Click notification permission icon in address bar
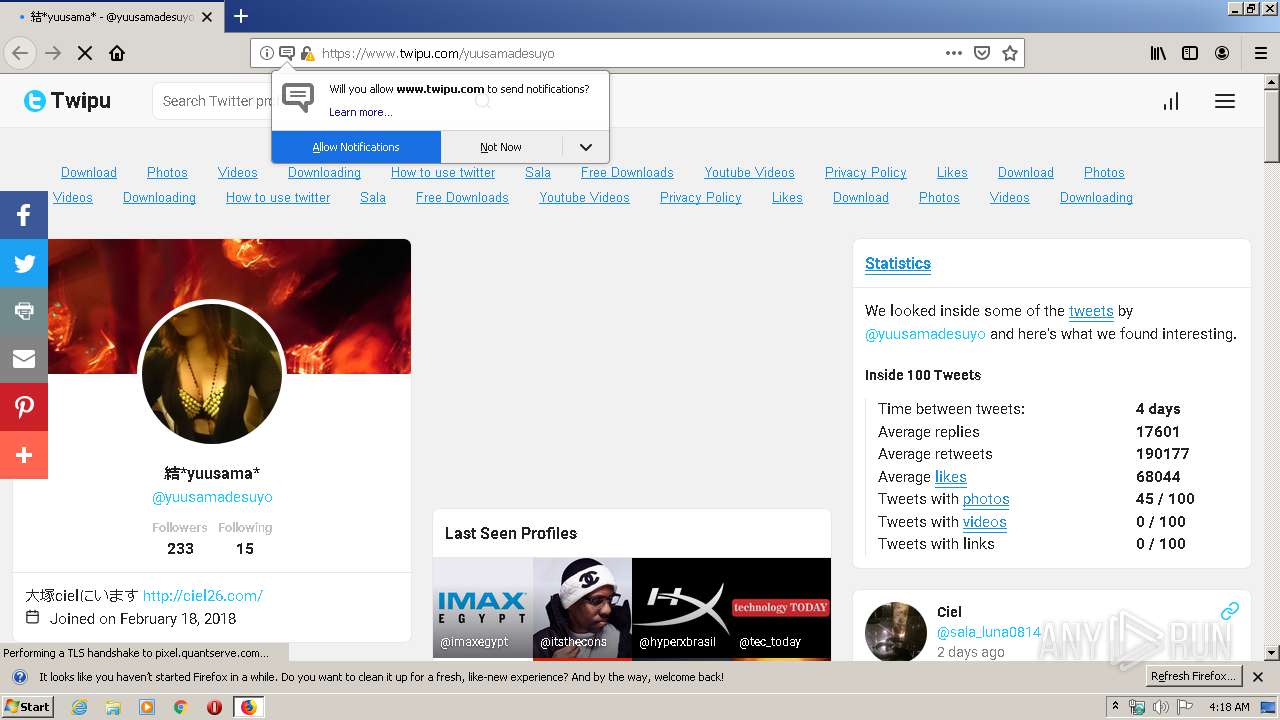The width and height of the screenshot is (1280, 720). point(287,53)
